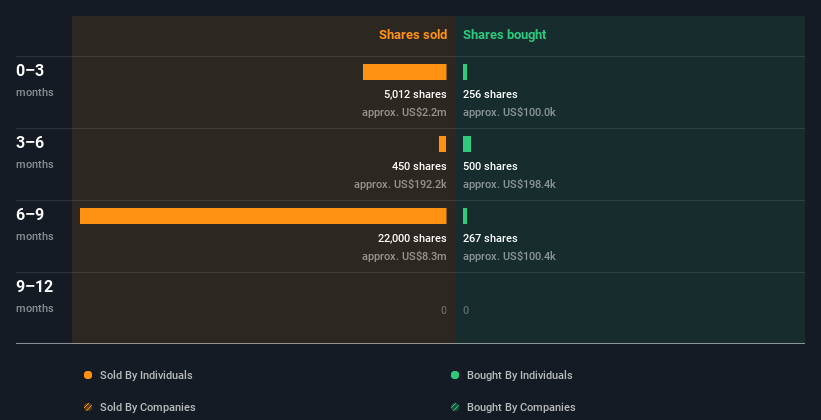Click the 9–12 months bought zero value

[466, 310]
